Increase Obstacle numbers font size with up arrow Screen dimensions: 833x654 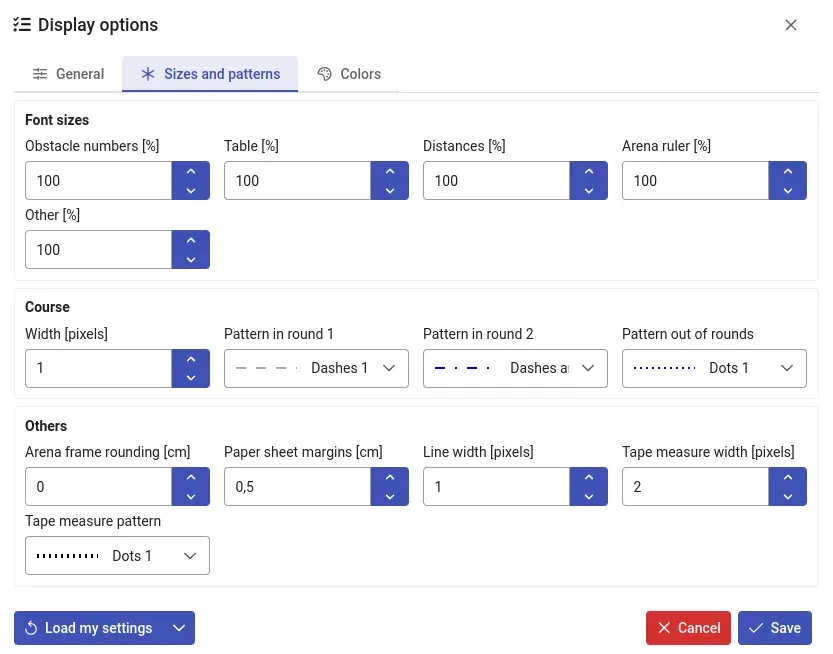pyautogui.click(x=190, y=171)
